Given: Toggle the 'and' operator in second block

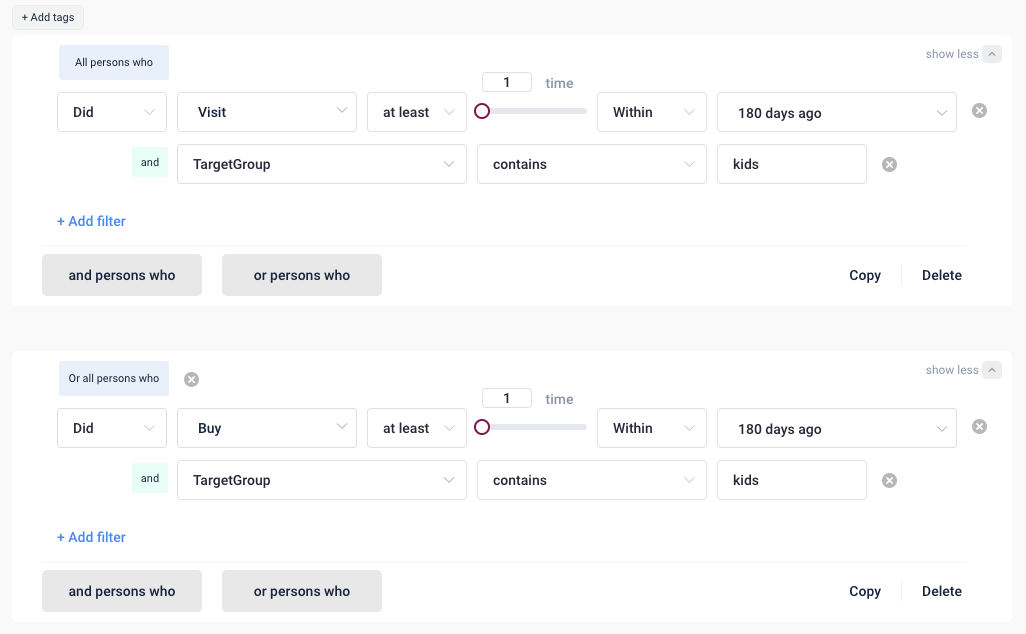Looking at the screenshot, I should [x=150, y=478].
